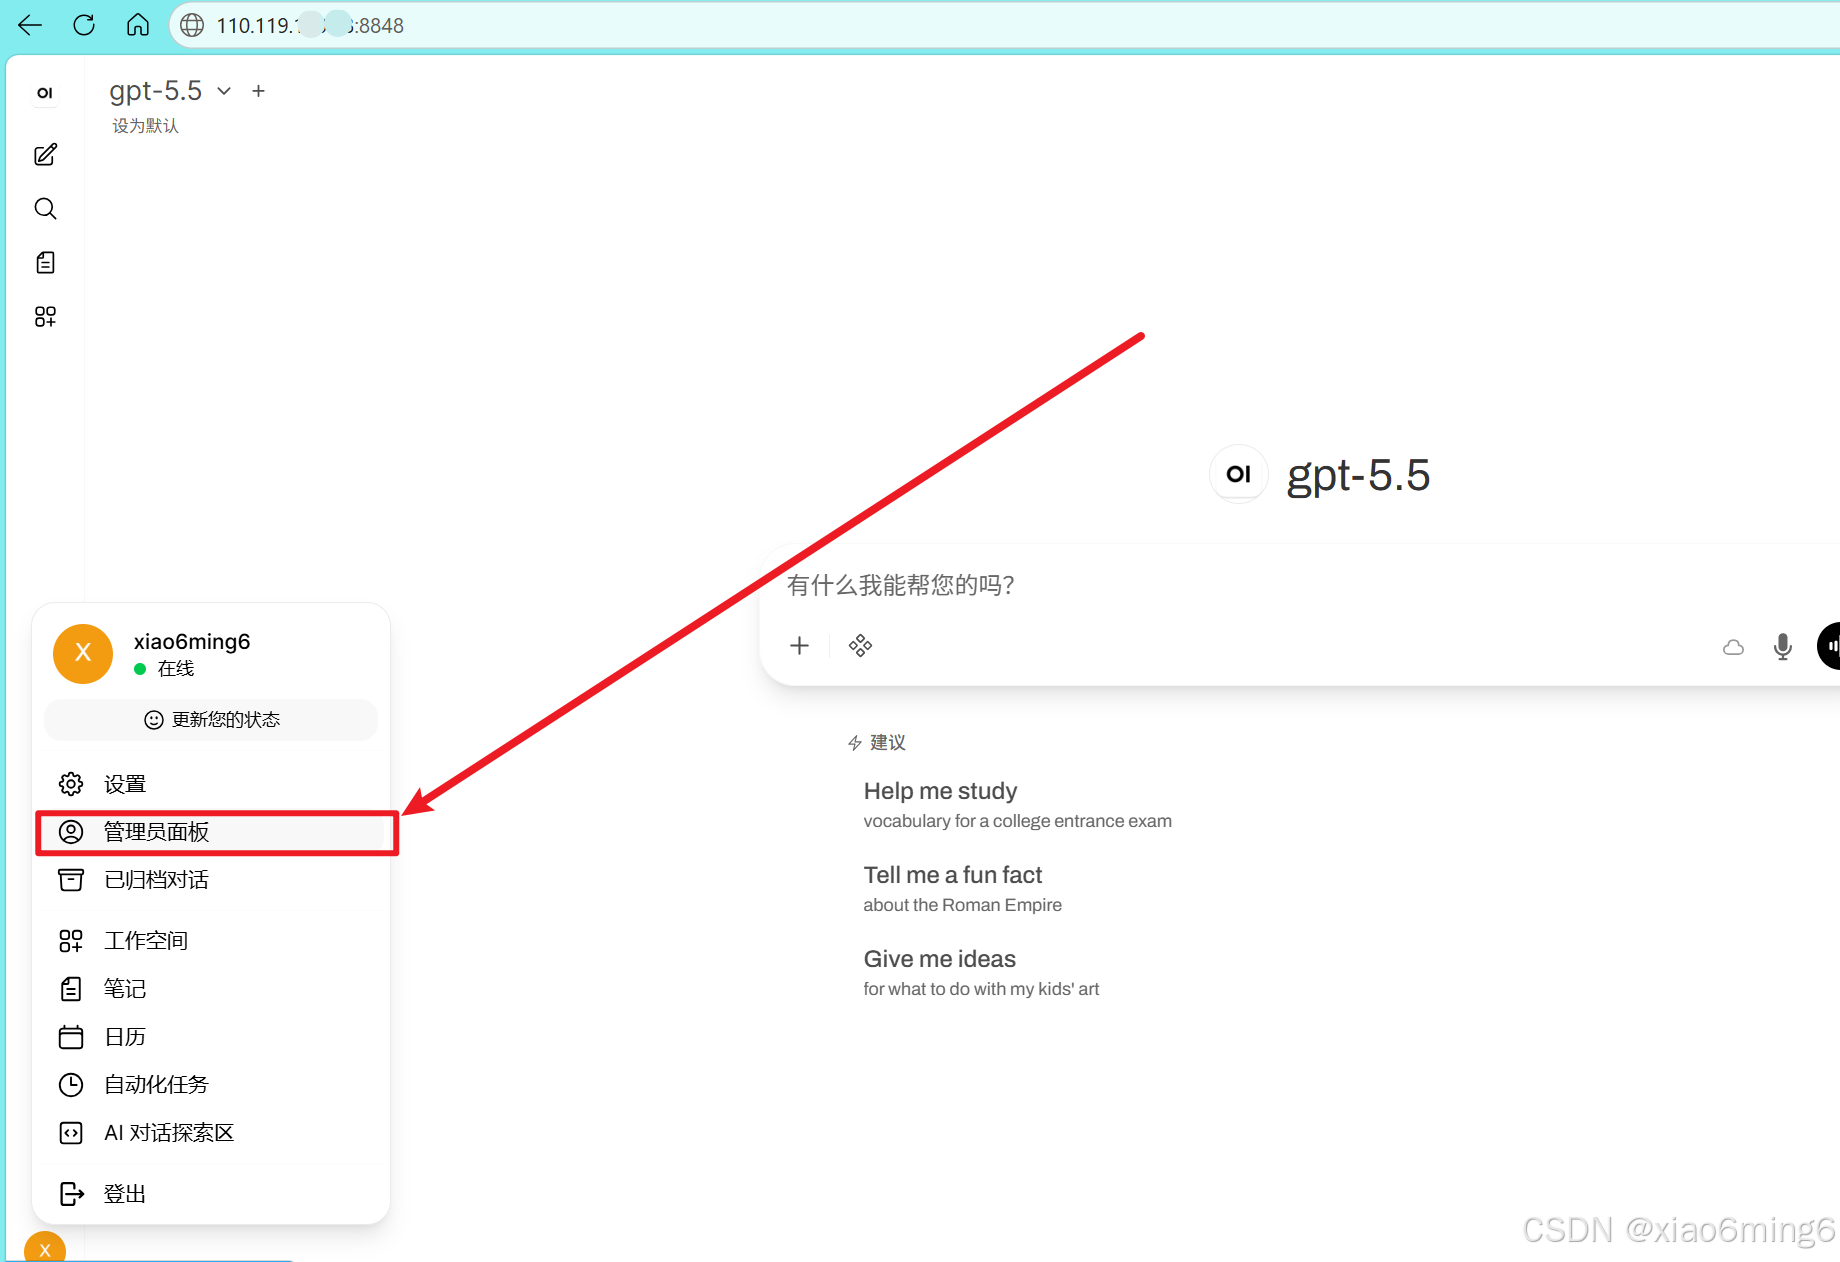This screenshot has width=1840, height=1262.
Task: Select the Tell me a fun fact suggestion
Action: click(962, 889)
